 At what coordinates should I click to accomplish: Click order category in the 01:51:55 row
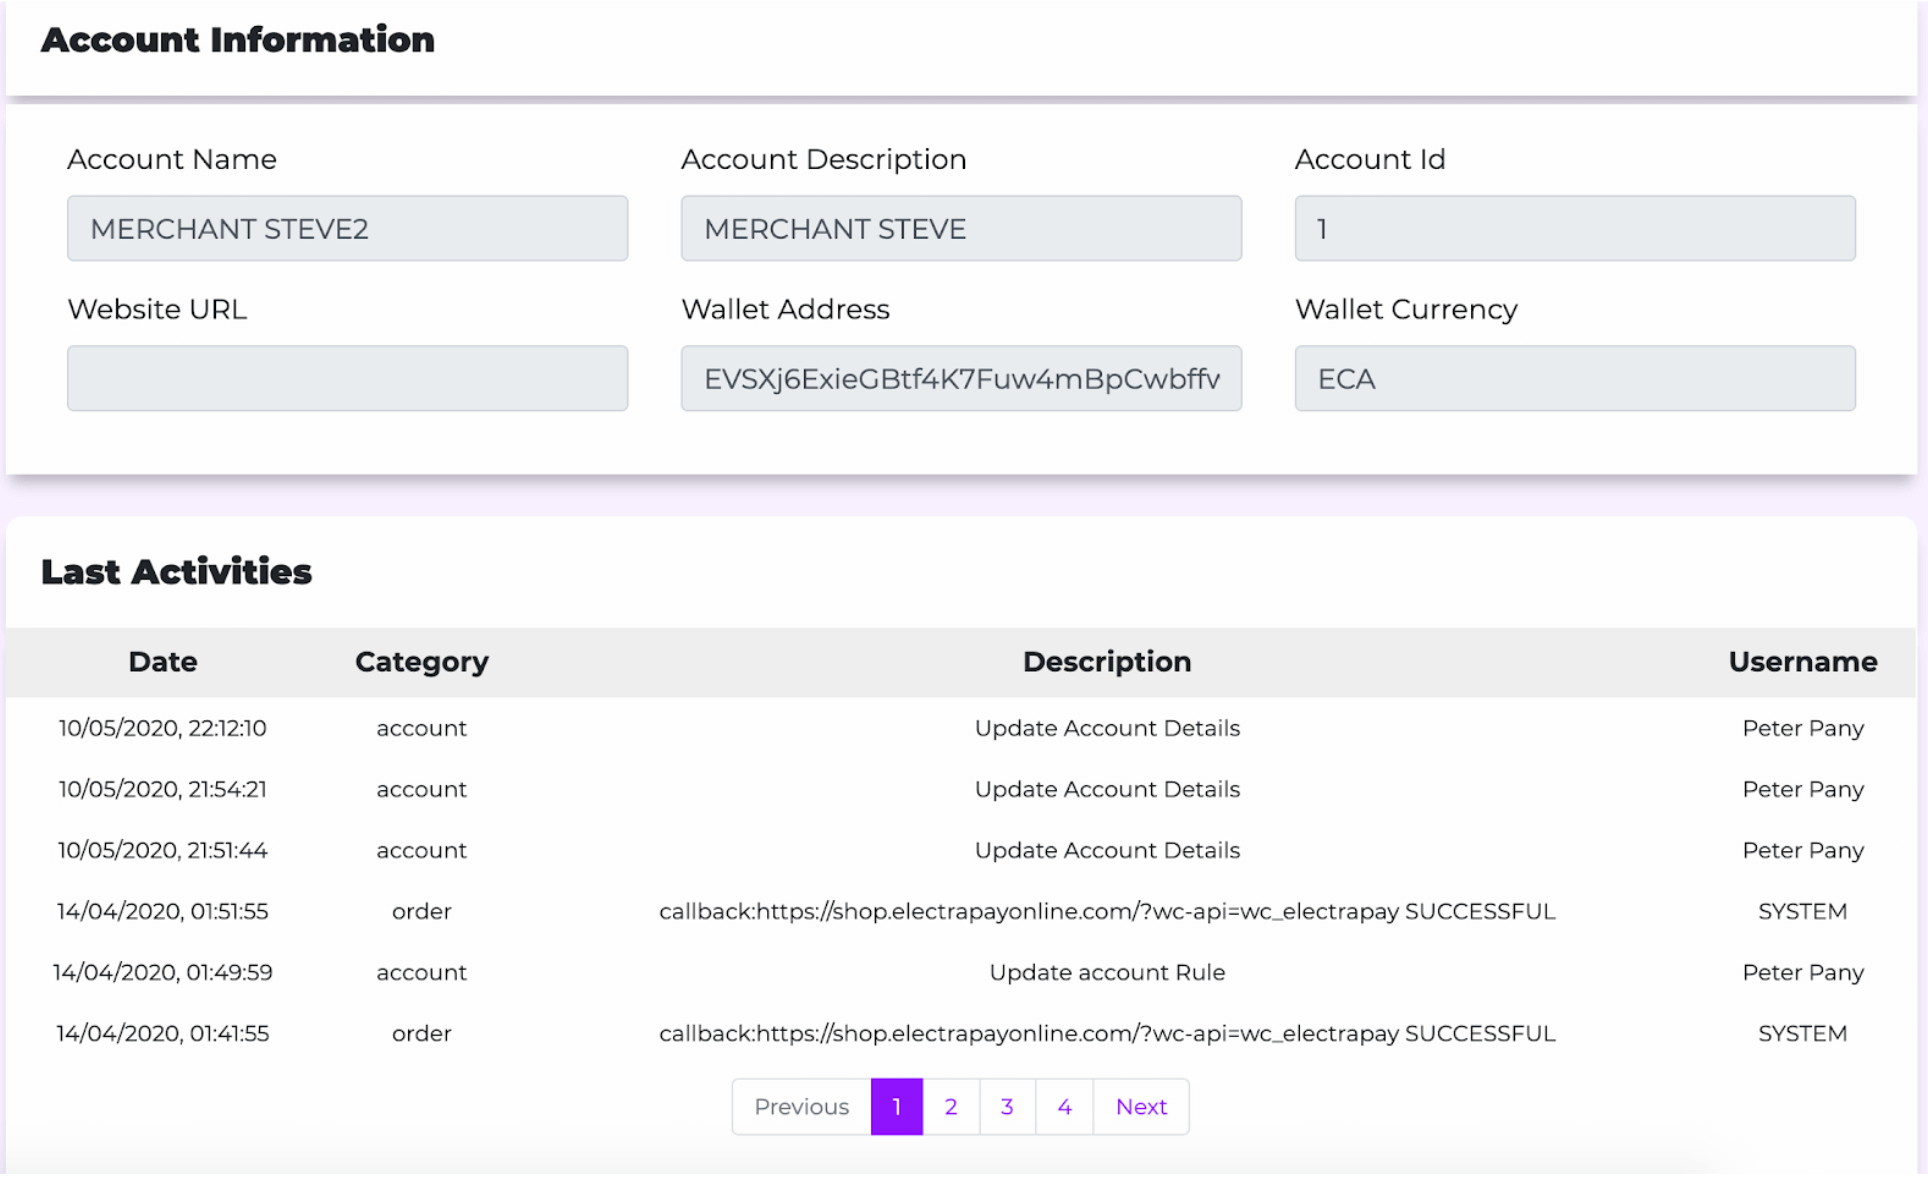coord(422,911)
